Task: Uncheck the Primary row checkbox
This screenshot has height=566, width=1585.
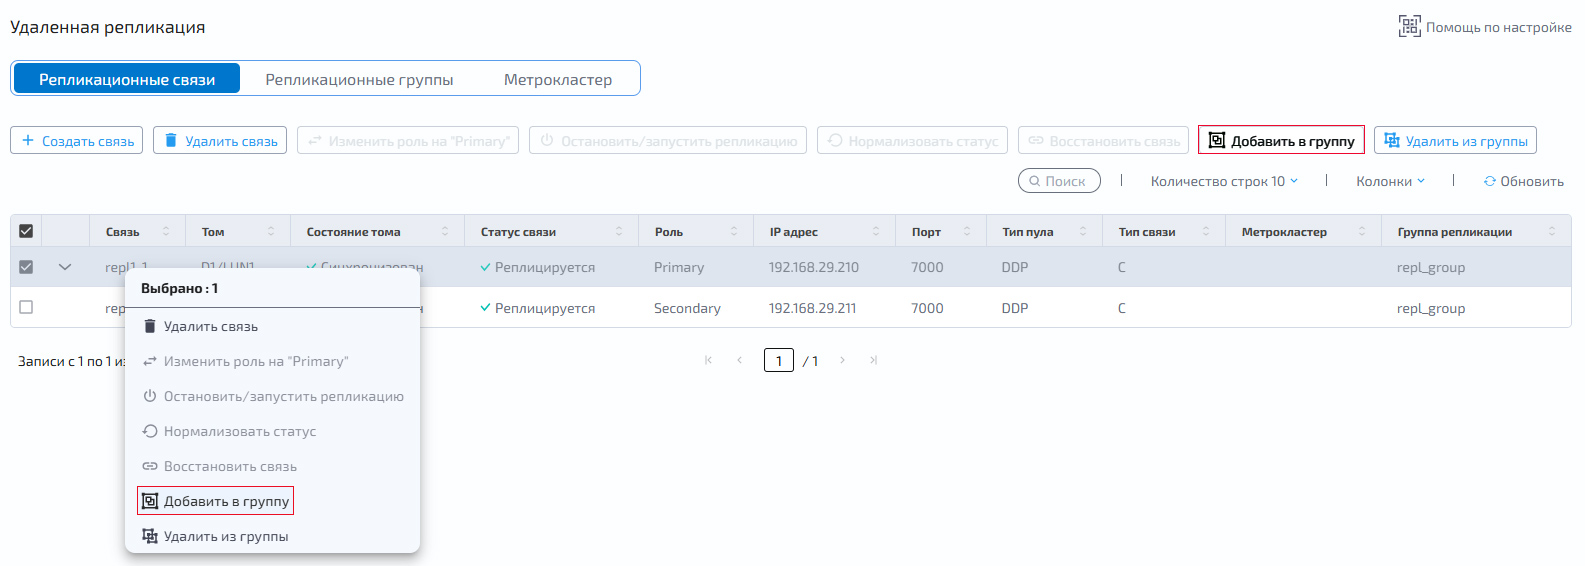Action: pos(26,267)
